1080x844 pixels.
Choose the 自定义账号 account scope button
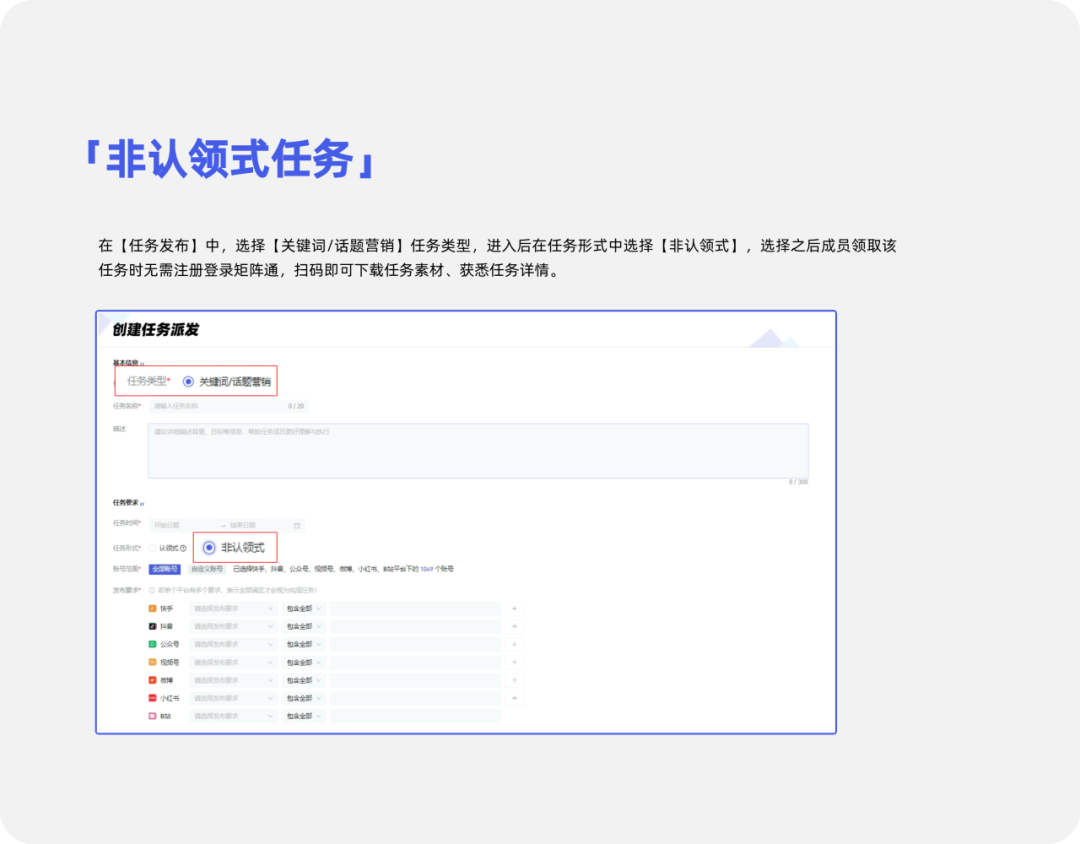coord(207,570)
